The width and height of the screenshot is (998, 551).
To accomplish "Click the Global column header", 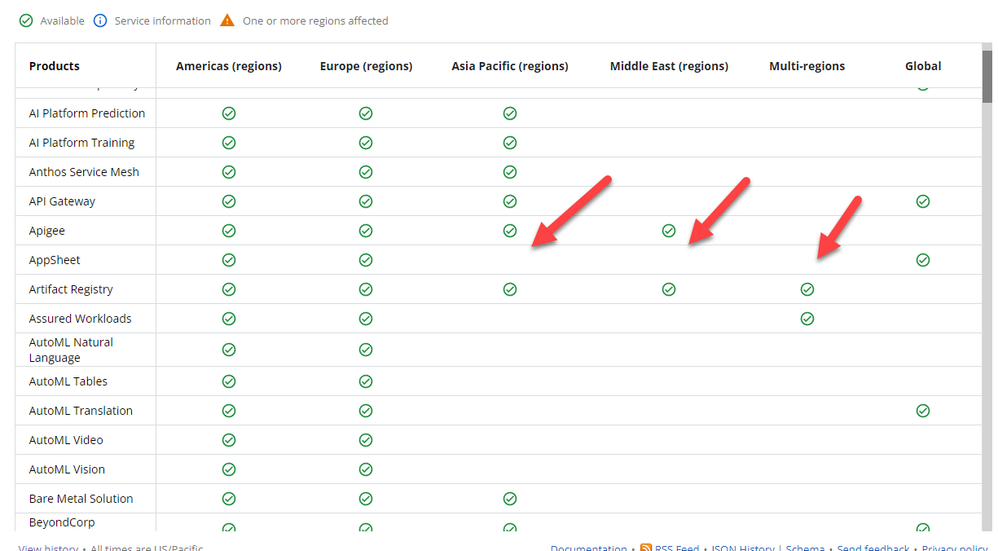I will coord(923,66).
